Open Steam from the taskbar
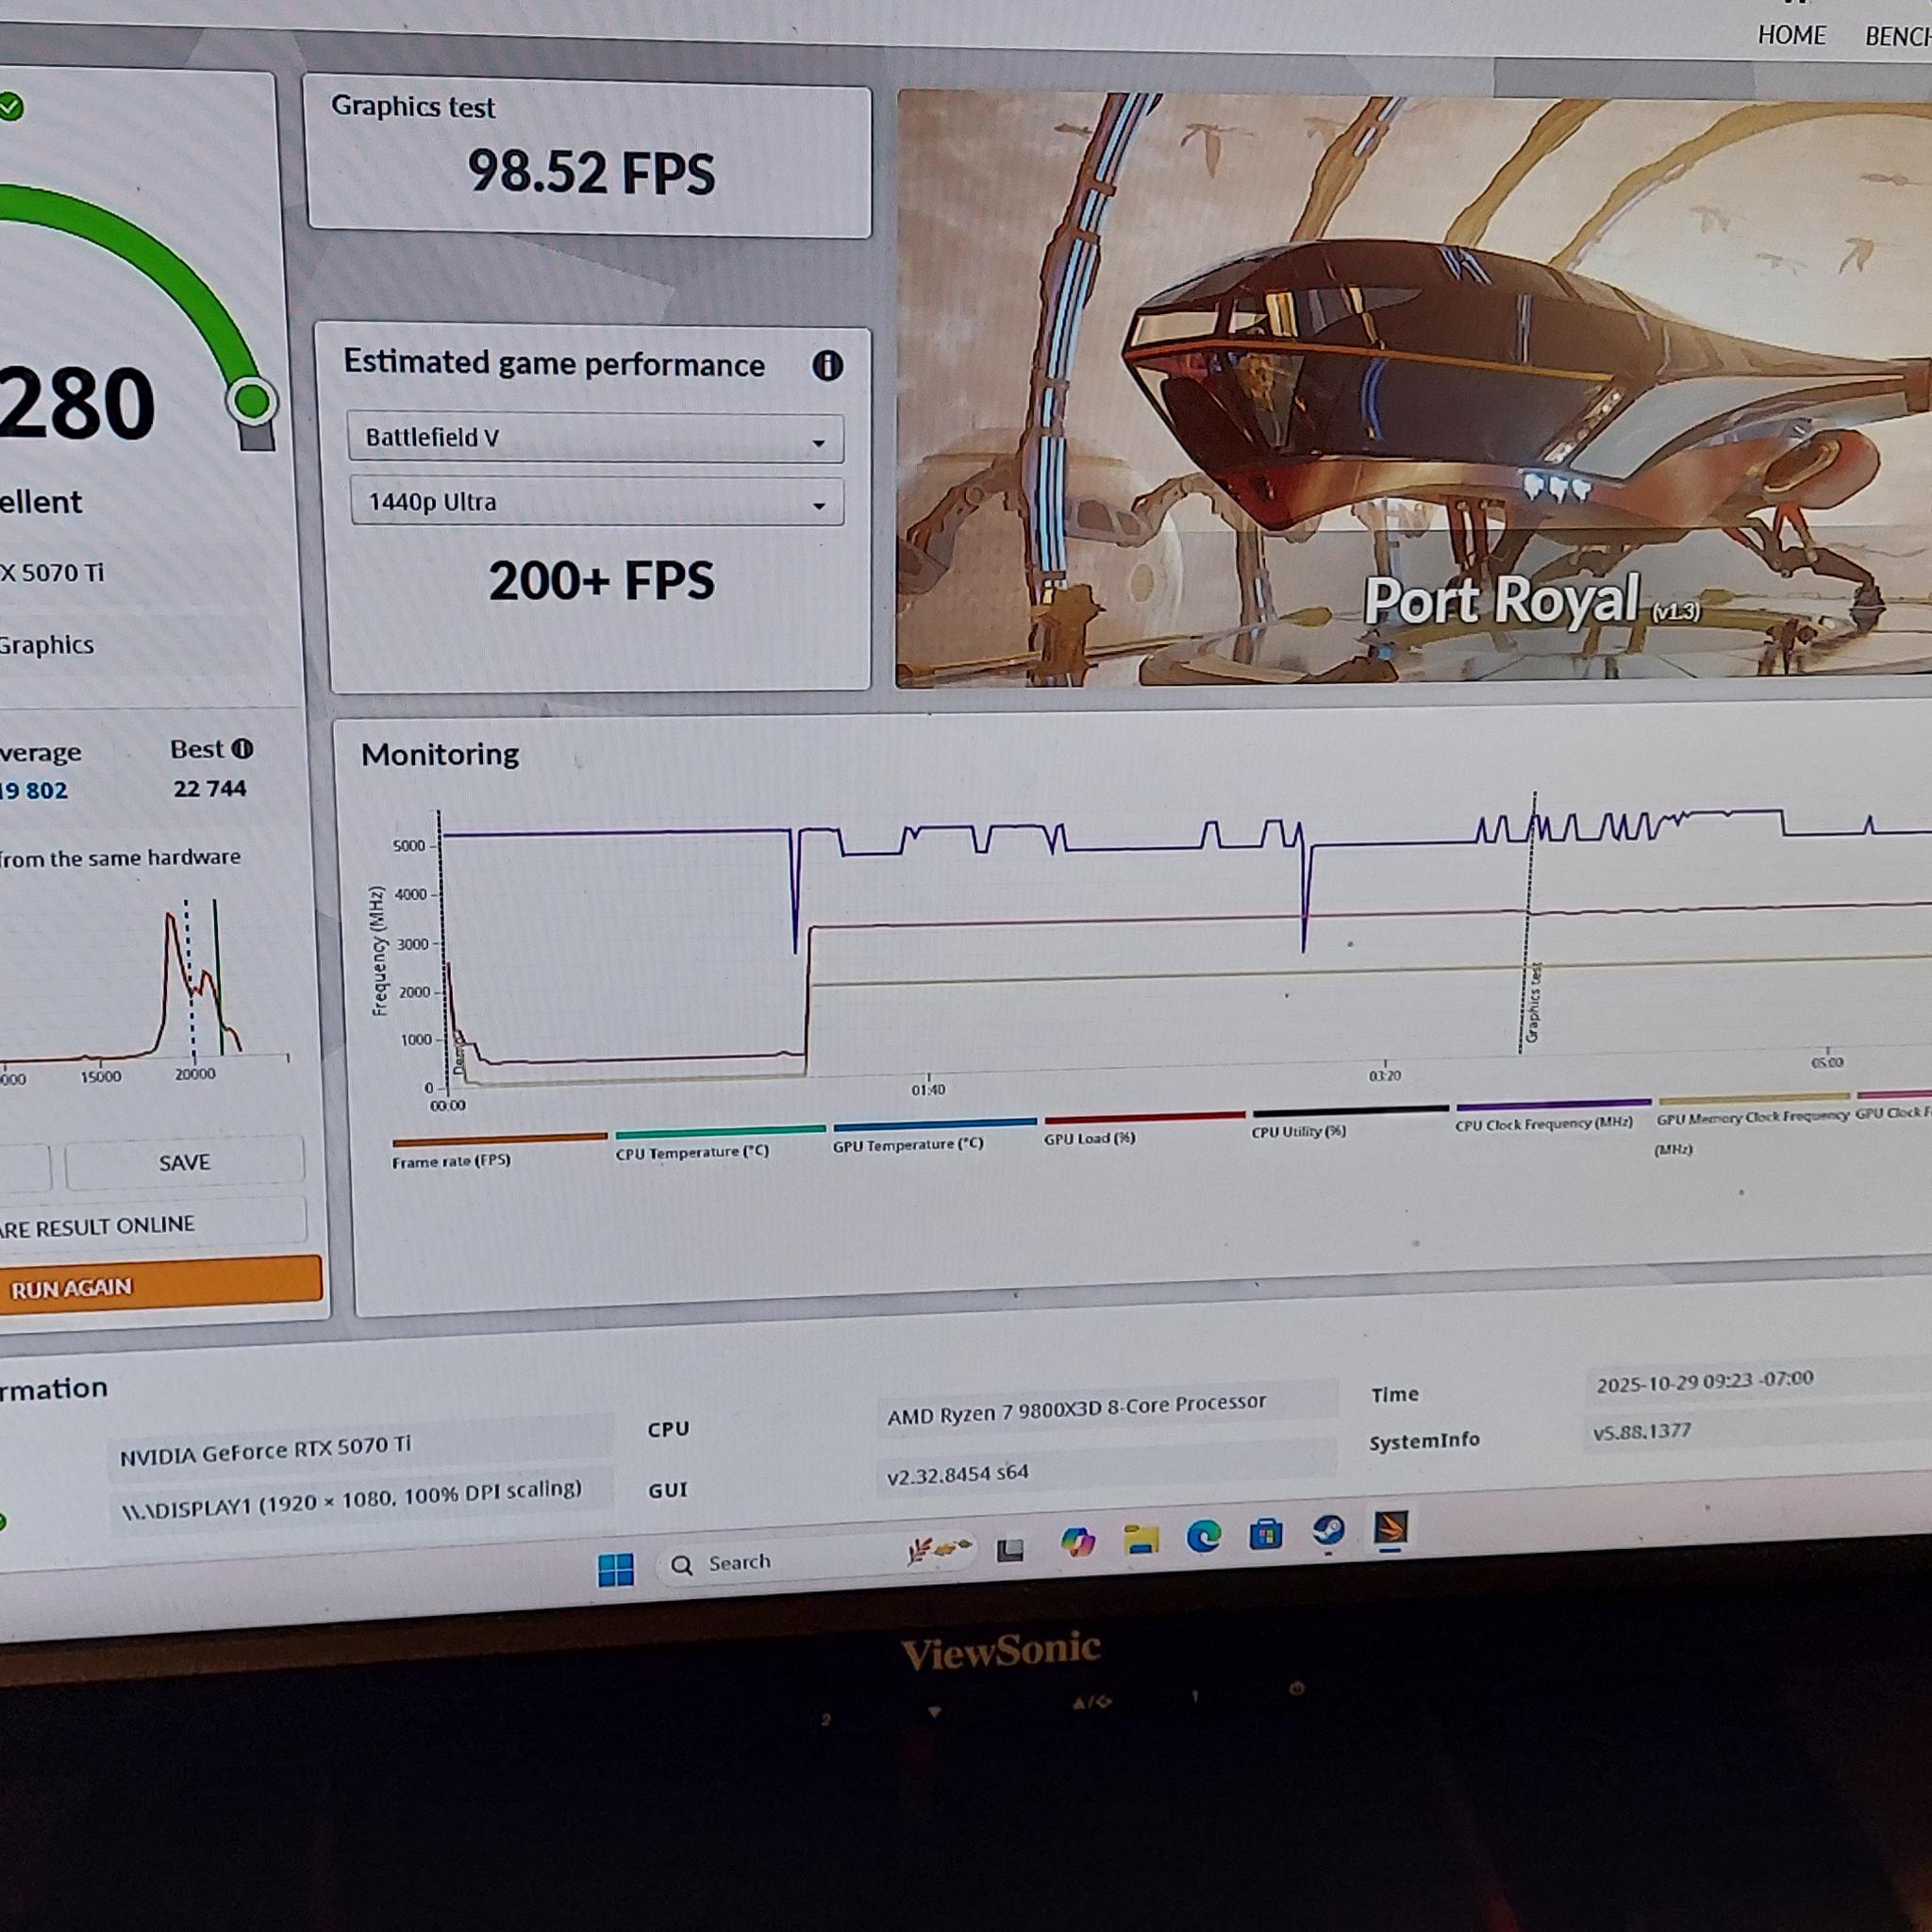1932x1932 pixels. [x=1328, y=1531]
